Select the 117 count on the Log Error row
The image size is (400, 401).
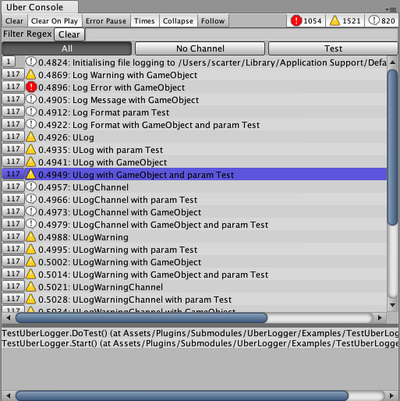pos(13,87)
